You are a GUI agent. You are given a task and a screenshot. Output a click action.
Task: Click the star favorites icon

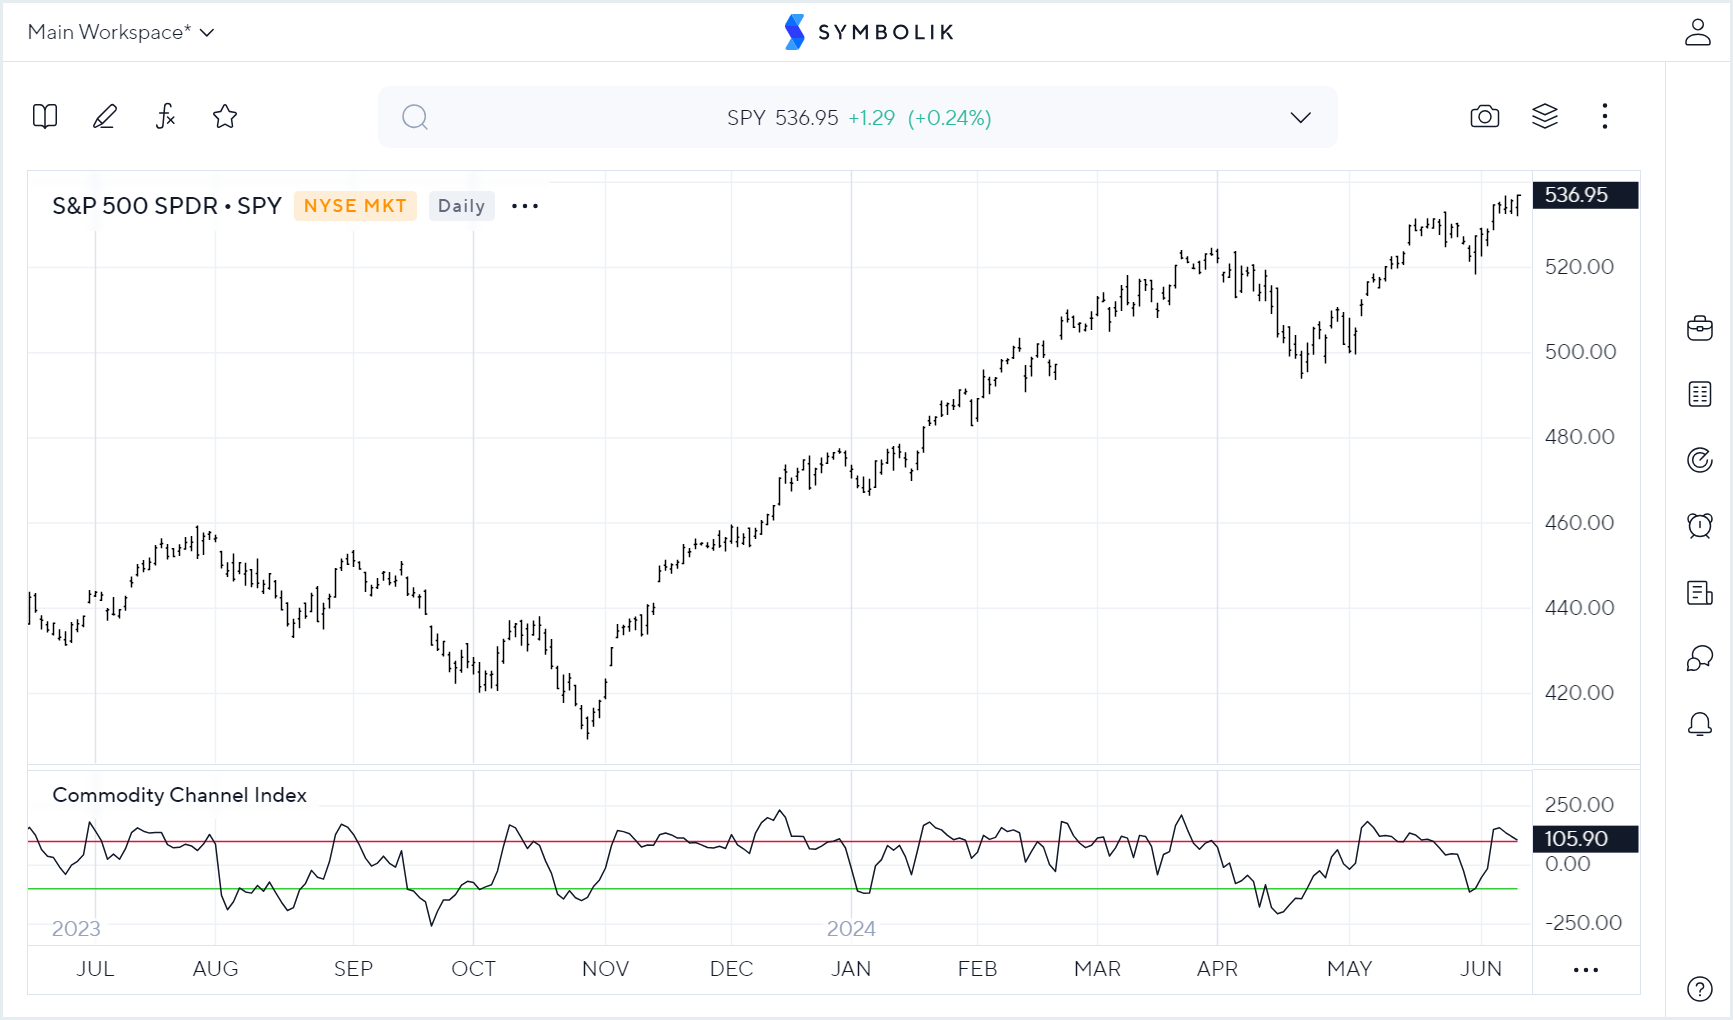coord(225,117)
